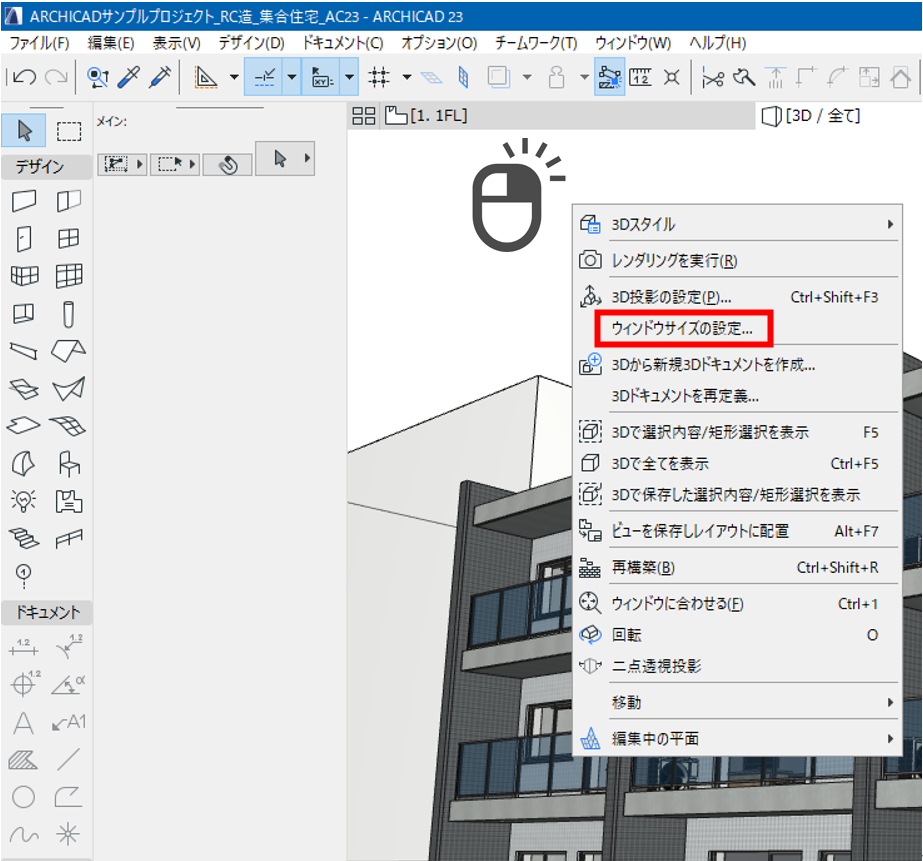
Task: Select the Wall tool icon
Action: click(24, 201)
